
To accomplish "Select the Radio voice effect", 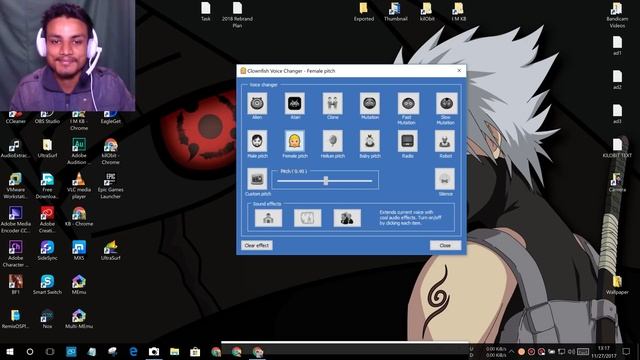I will 408,141.
